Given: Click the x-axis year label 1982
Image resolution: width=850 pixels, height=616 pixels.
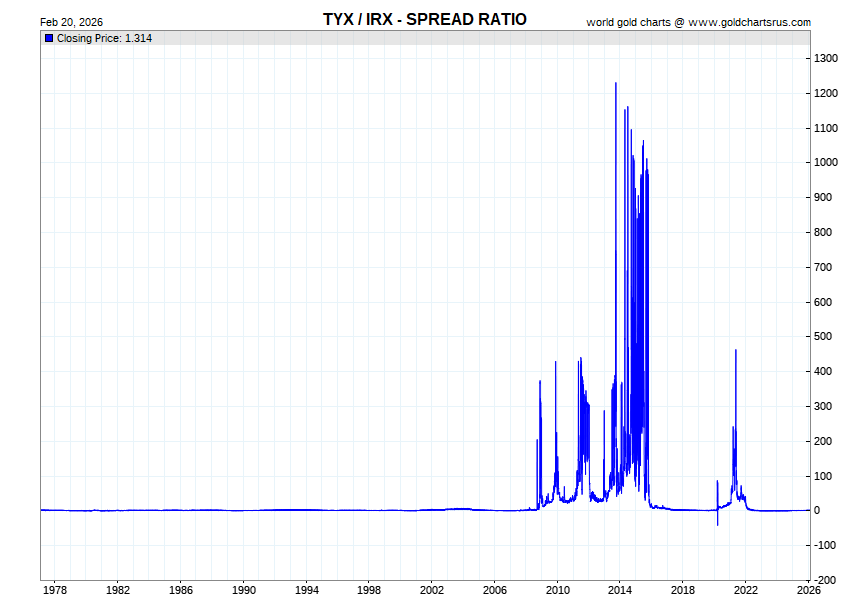Looking at the screenshot, I should (x=118, y=590).
